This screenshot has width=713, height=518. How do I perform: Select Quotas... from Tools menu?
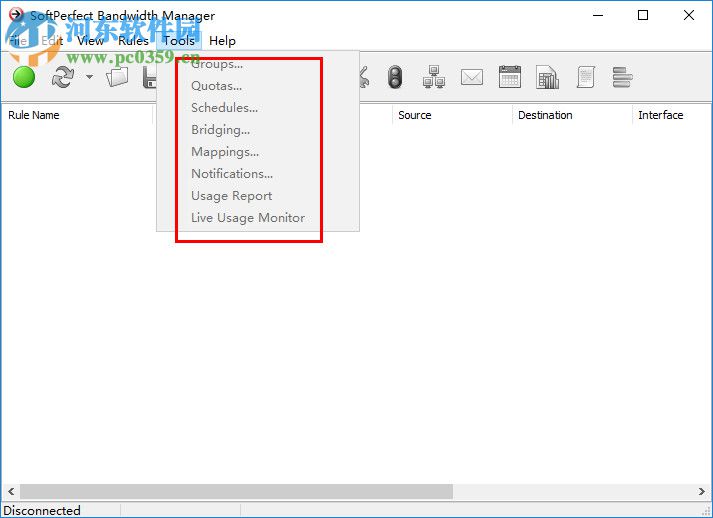(x=216, y=86)
